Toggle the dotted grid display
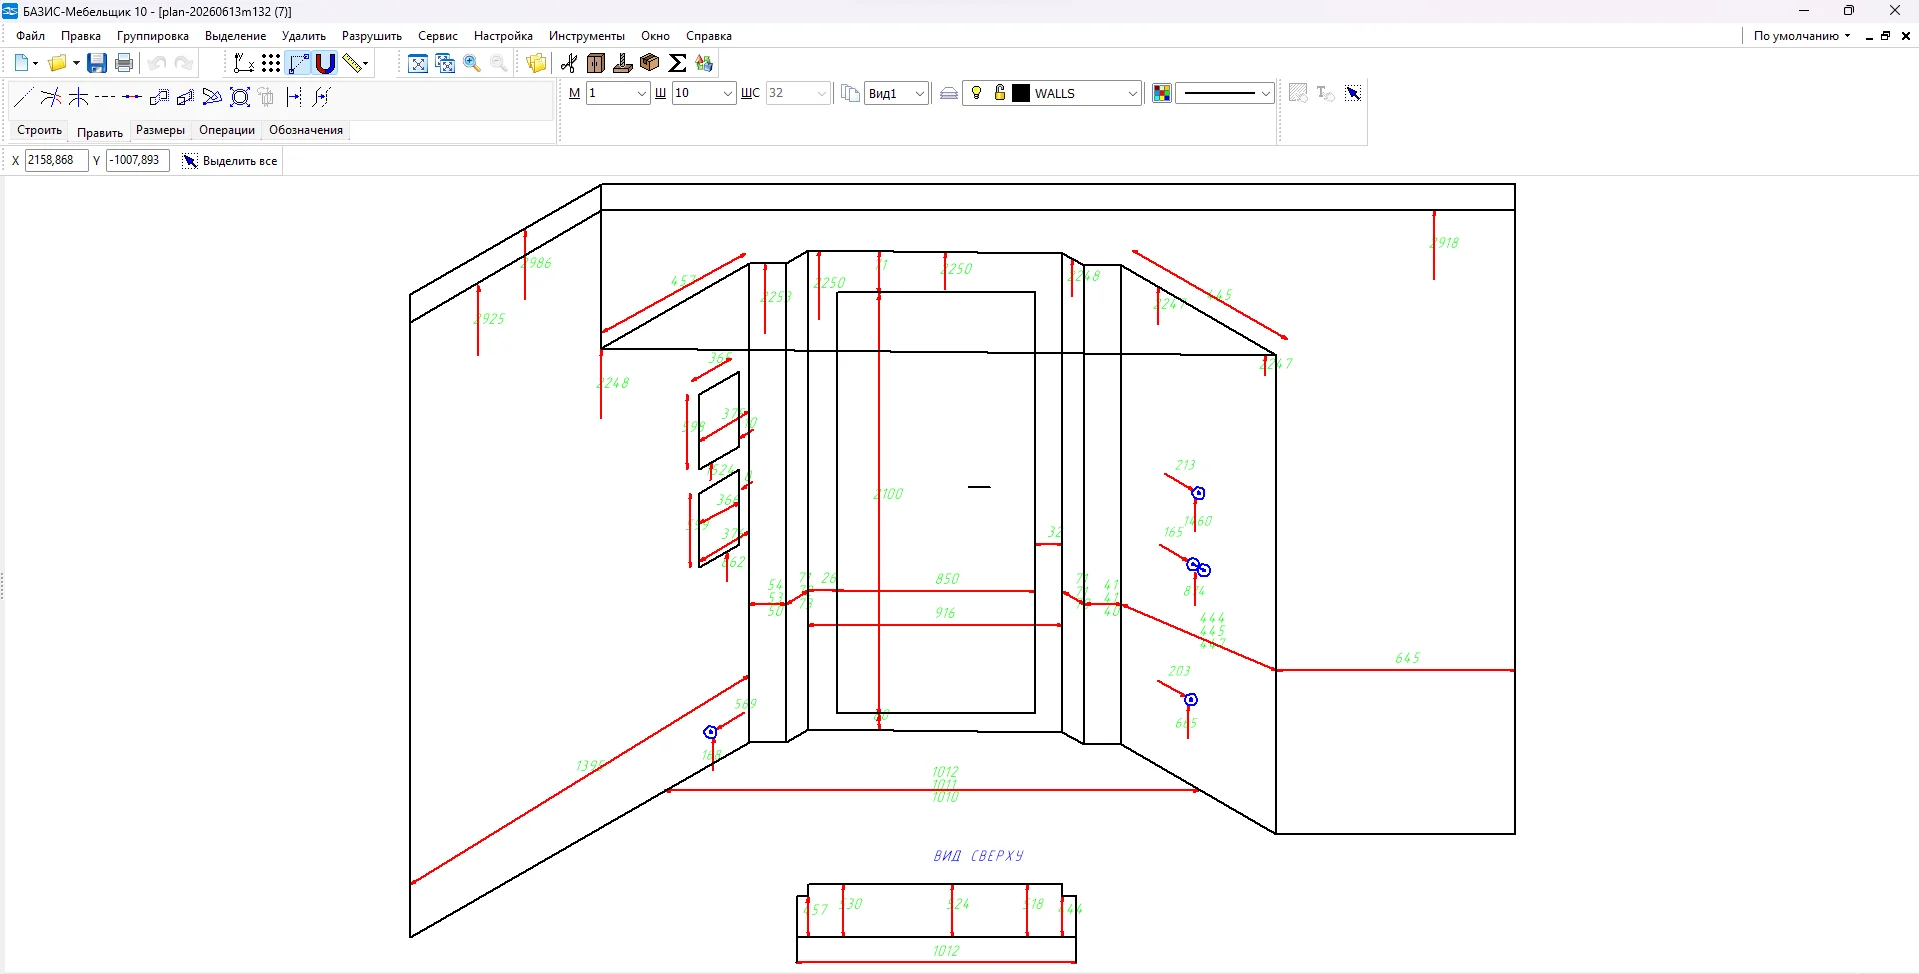Screen dimensions: 1919x974 271,63
